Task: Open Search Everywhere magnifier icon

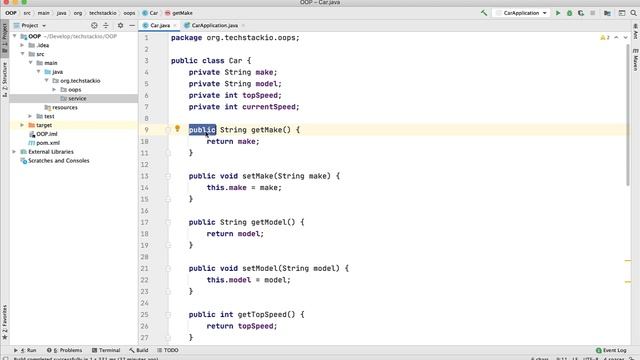Action: coord(633,13)
